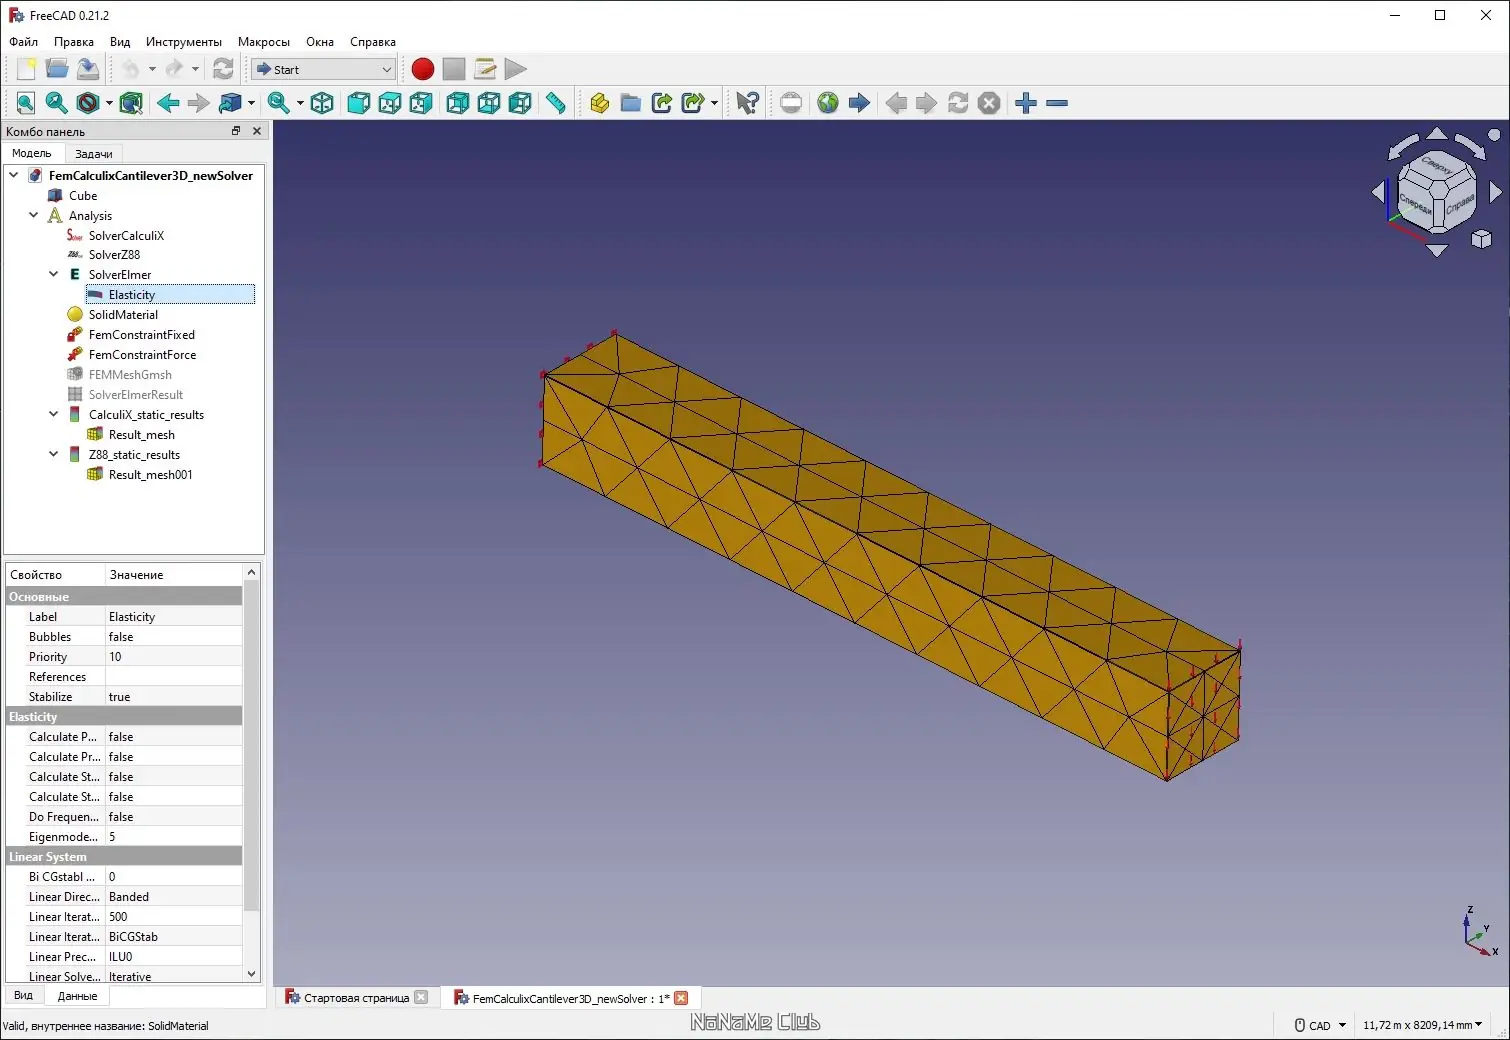Open a document folder icon
Image resolution: width=1510 pixels, height=1040 pixels.
click(57, 69)
